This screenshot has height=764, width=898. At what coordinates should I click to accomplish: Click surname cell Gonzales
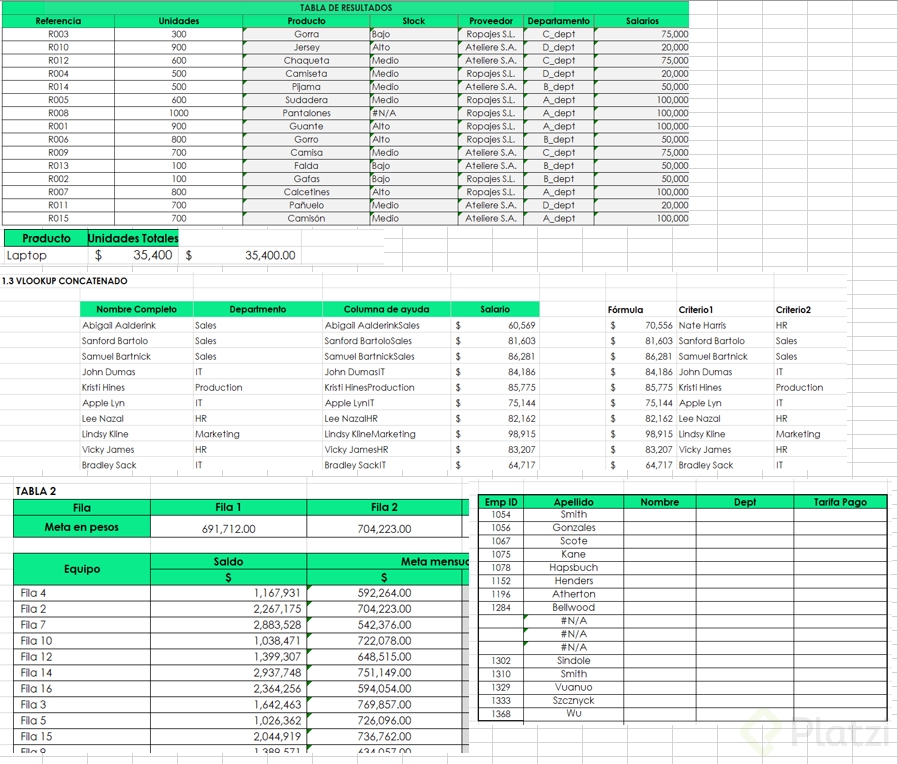point(573,528)
